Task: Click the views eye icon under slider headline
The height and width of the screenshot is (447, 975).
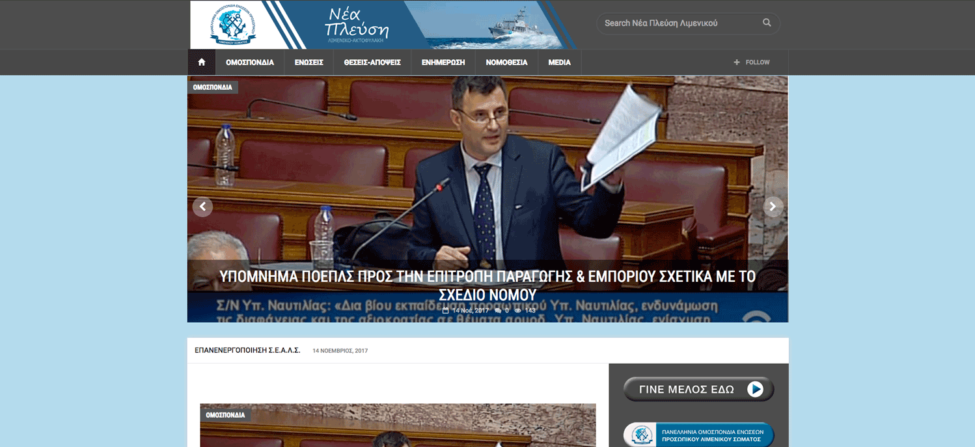Action: coord(518,310)
